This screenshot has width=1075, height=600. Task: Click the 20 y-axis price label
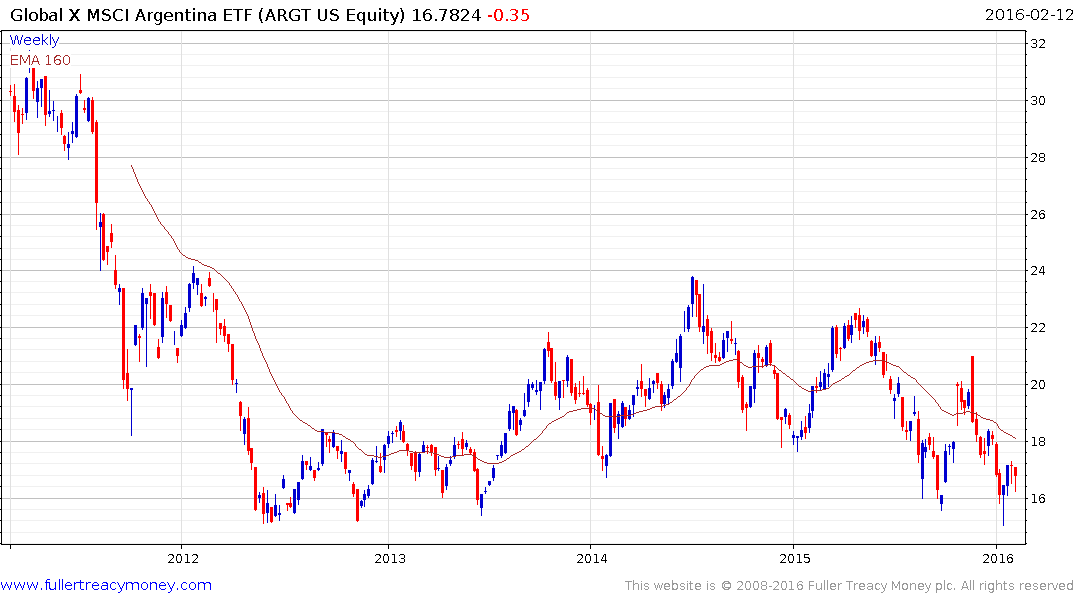coord(1038,385)
